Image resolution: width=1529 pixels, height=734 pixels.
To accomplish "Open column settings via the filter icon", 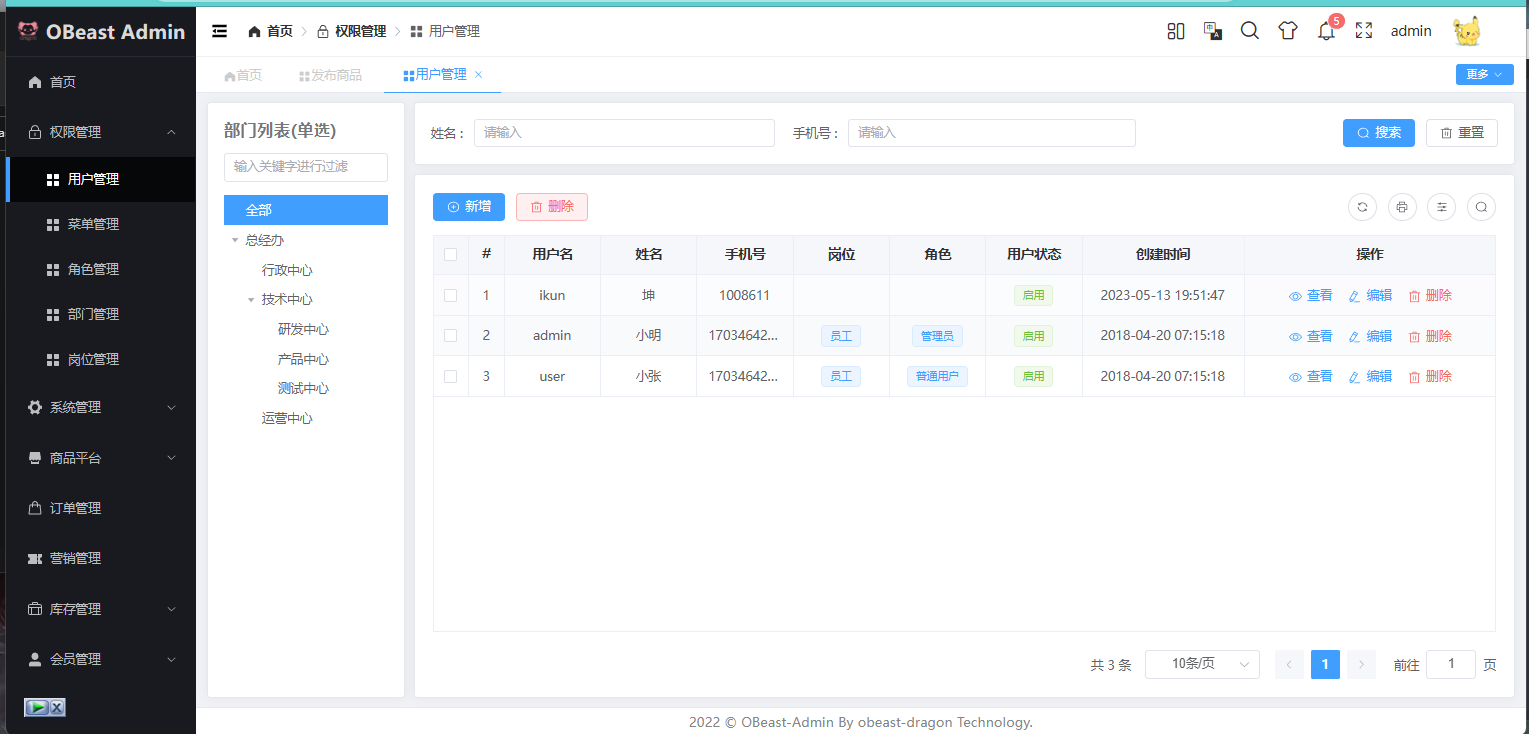I will [x=1441, y=207].
